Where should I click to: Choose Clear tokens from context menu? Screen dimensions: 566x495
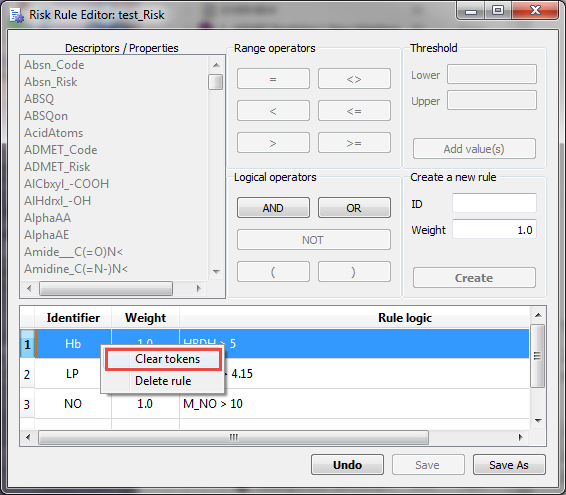[x=163, y=359]
